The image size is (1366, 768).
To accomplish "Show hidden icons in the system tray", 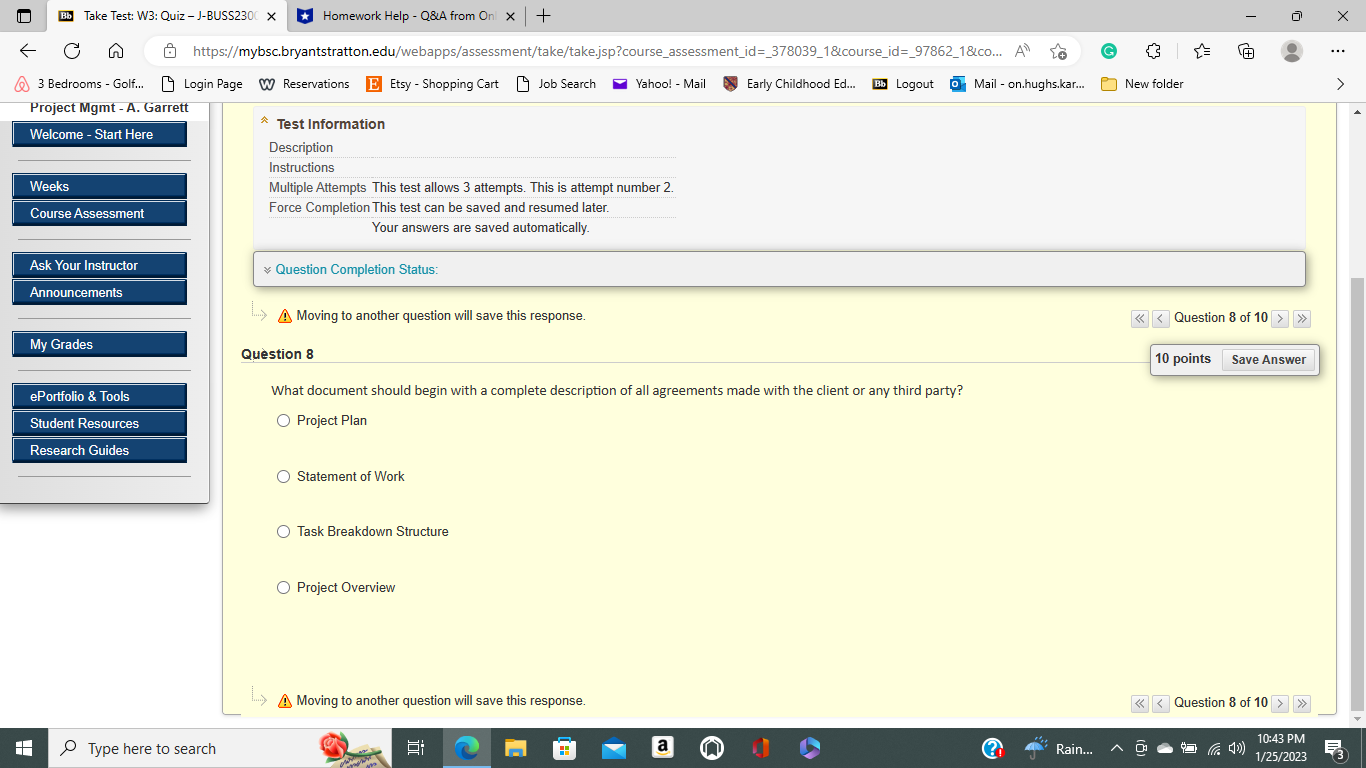I will [1117, 748].
